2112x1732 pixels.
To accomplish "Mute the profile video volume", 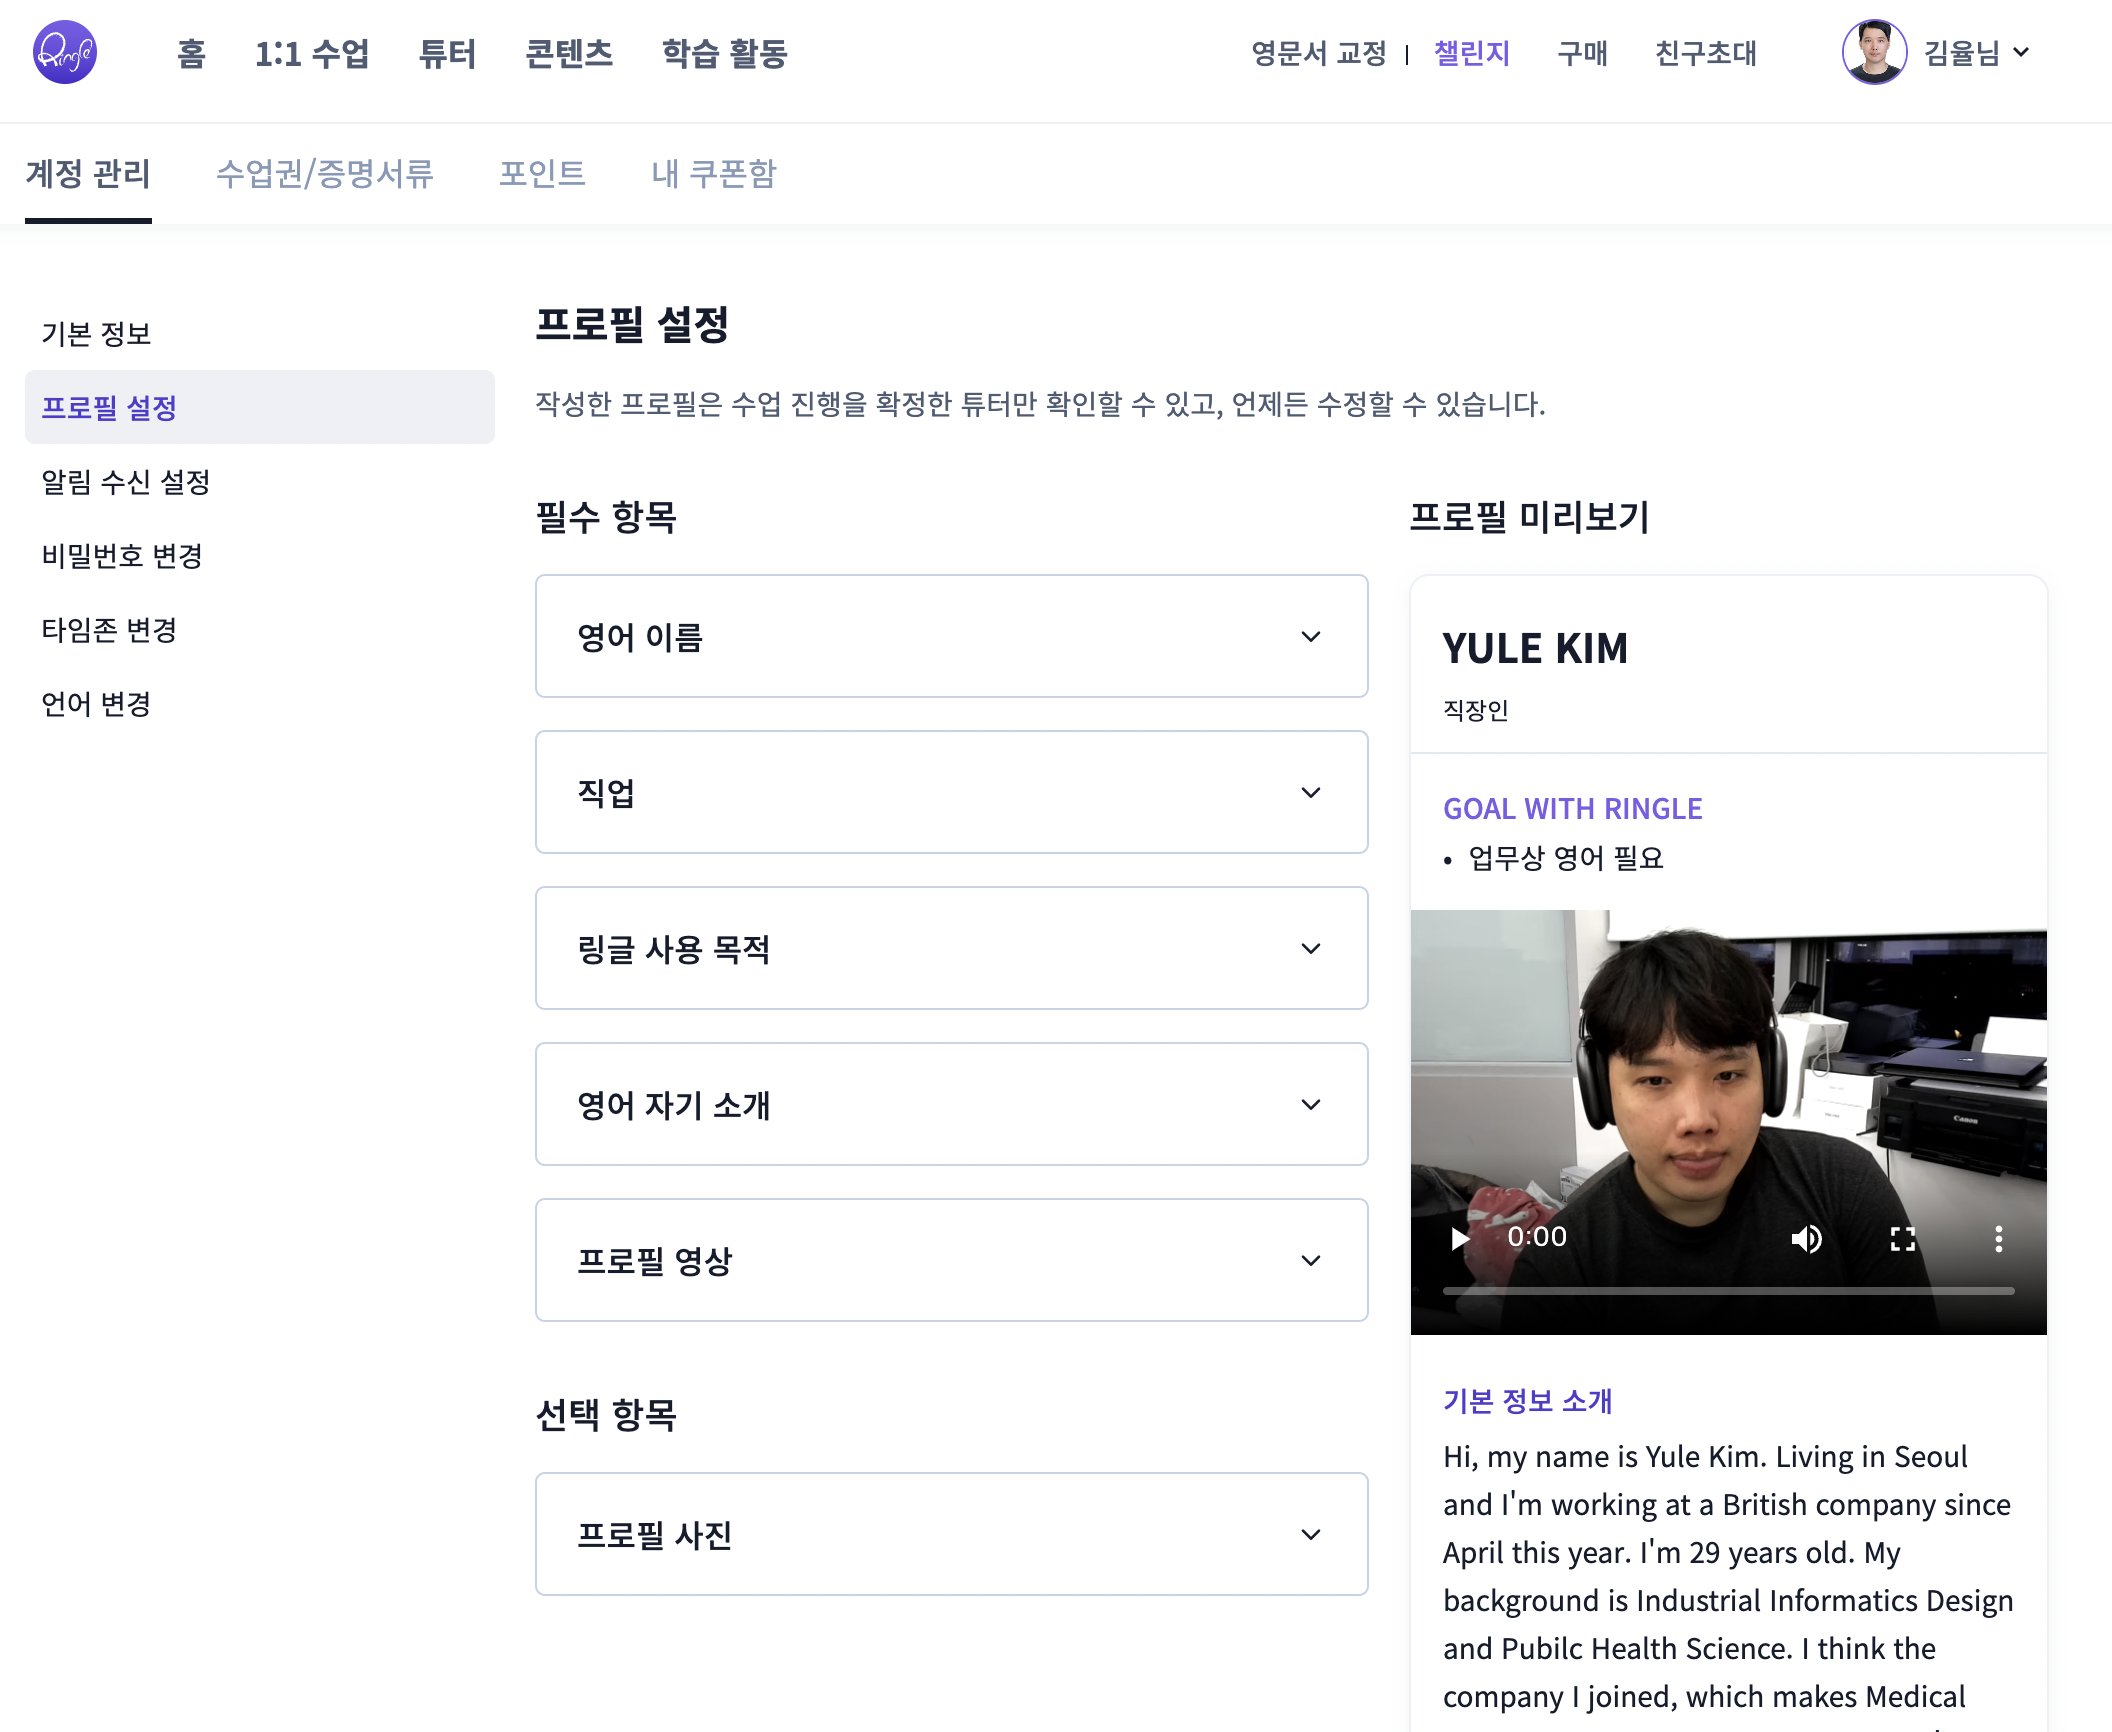I will (x=1806, y=1239).
